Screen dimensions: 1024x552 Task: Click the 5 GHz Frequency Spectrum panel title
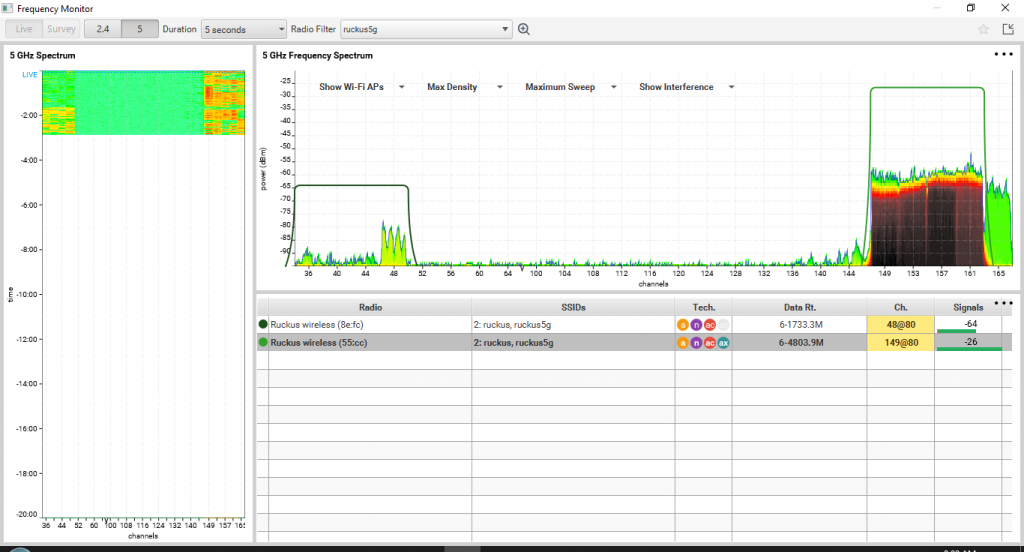click(317, 56)
